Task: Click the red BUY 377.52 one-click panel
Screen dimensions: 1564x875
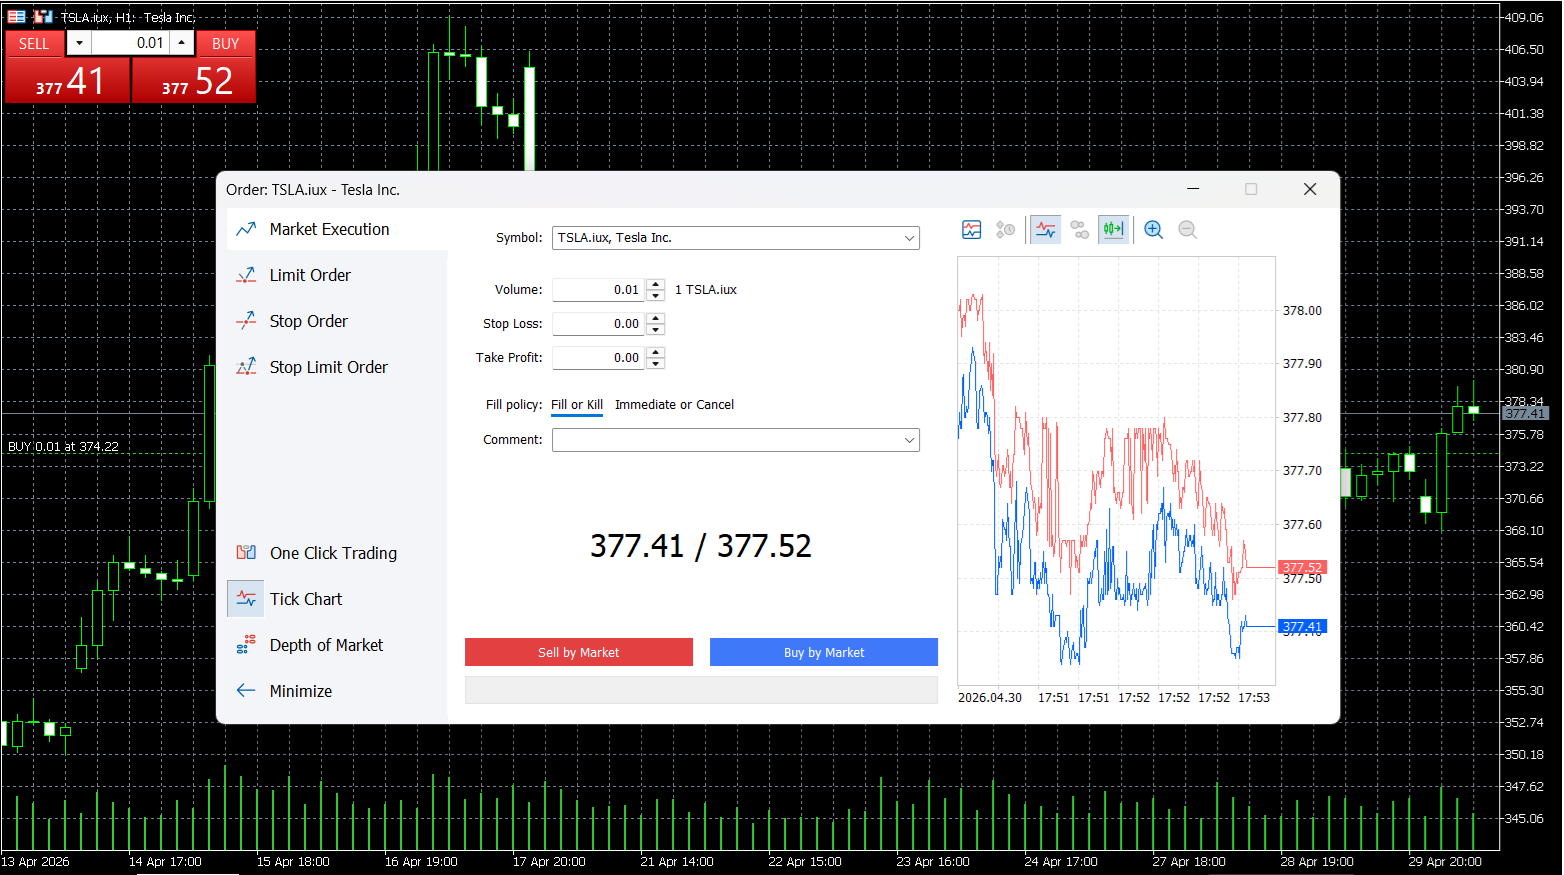Action: click(x=194, y=80)
